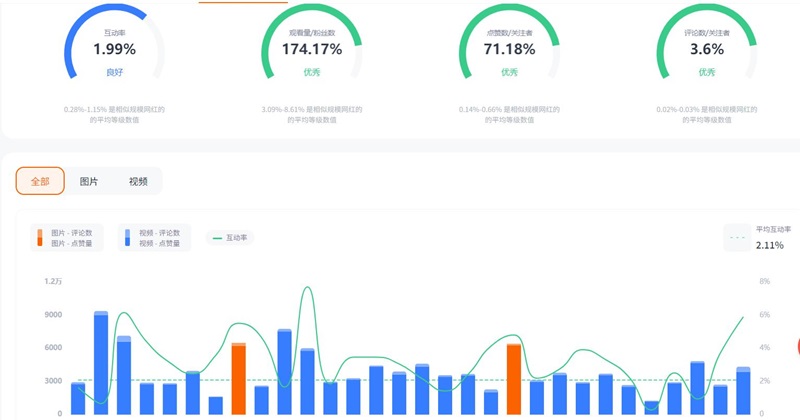The image size is (800, 420).
Task: Toggle the 图片 评论数/点赞量 legend series
Action: click(70, 238)
